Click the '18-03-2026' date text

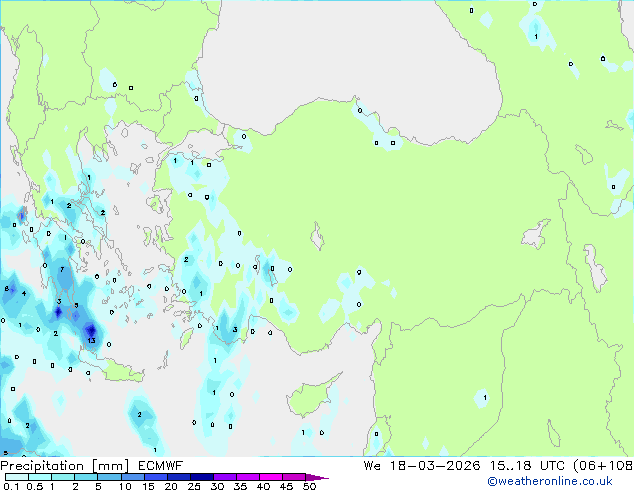[x=435, y=466]
